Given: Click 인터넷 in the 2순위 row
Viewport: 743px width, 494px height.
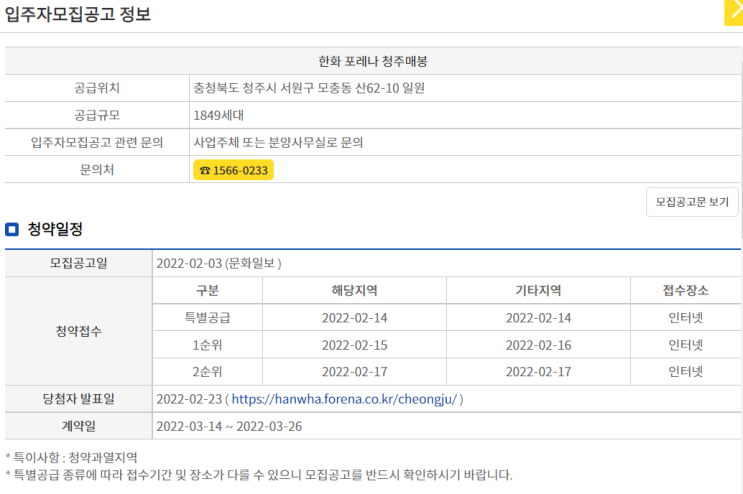Looking at the screenshot, I should click(x=686, y=372).
